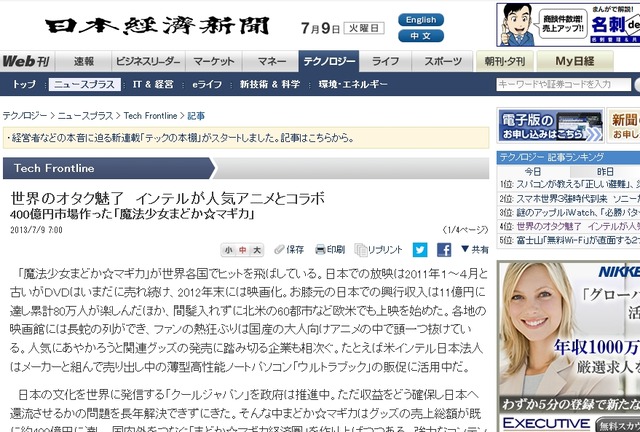The width and height of the screenshot is (640, 432).
Task: Open the Web刊 tab
Action: pos(27,61)
